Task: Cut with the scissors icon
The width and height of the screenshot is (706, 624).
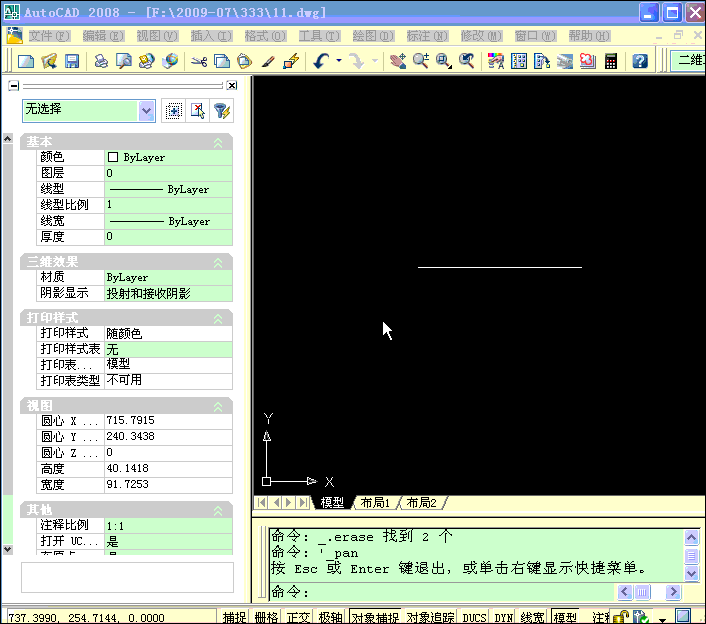Action: pyautogui.click(x=199, y=61)
